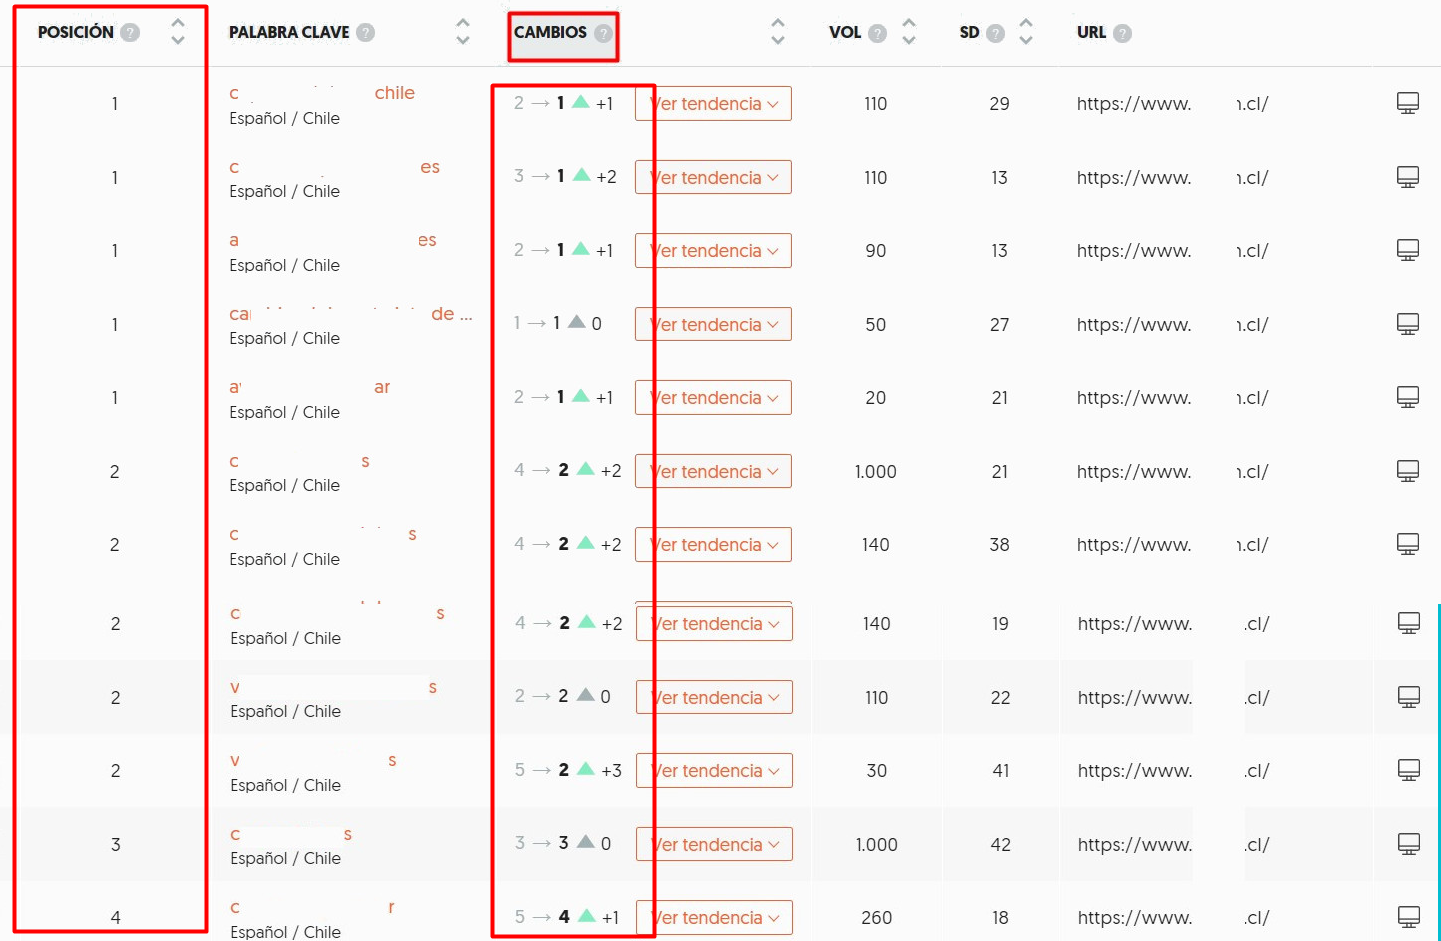Image resolution: width=1441 pixels, height=941 pixels.
Task: Click the help icon next to URL
Action: [1123, 33]
